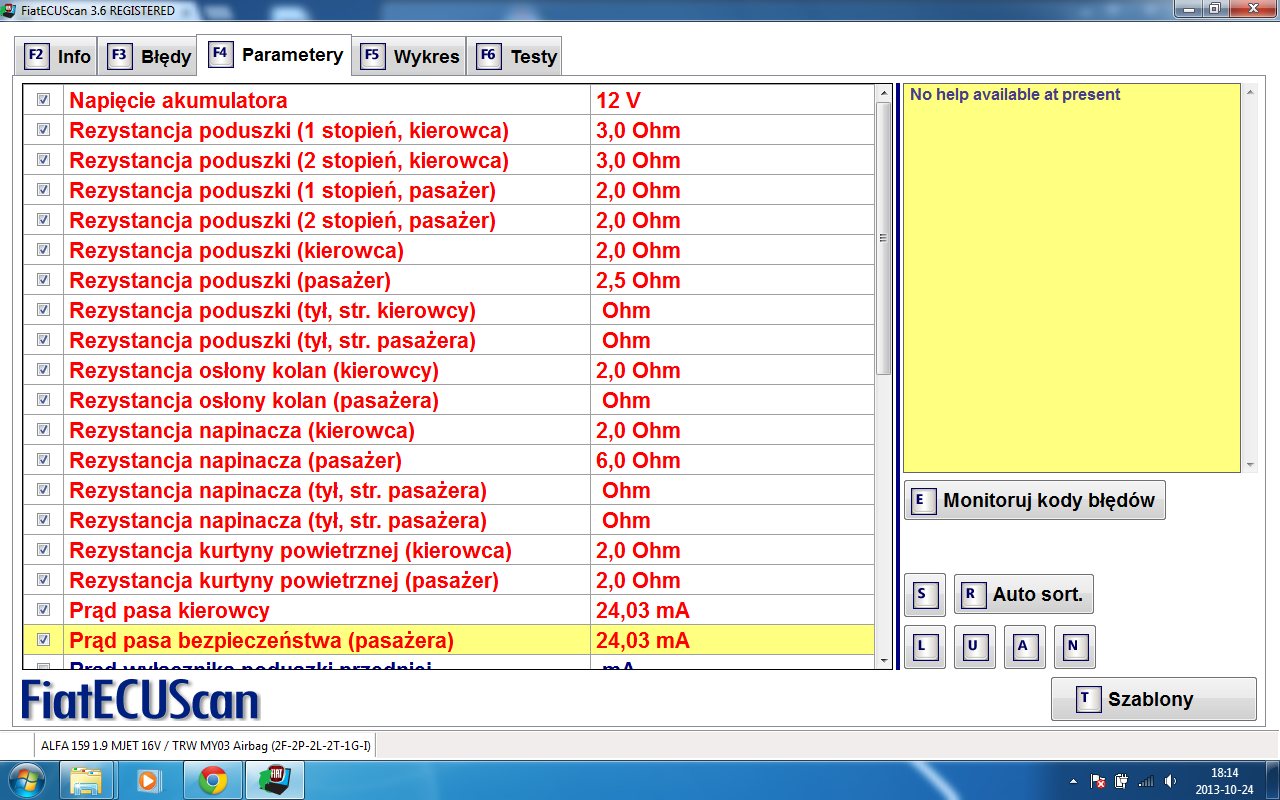The width and height of the screenshot is (1280, 800).
Task: Open Windows Media Player from the taskbar
Action: [149, 780]
